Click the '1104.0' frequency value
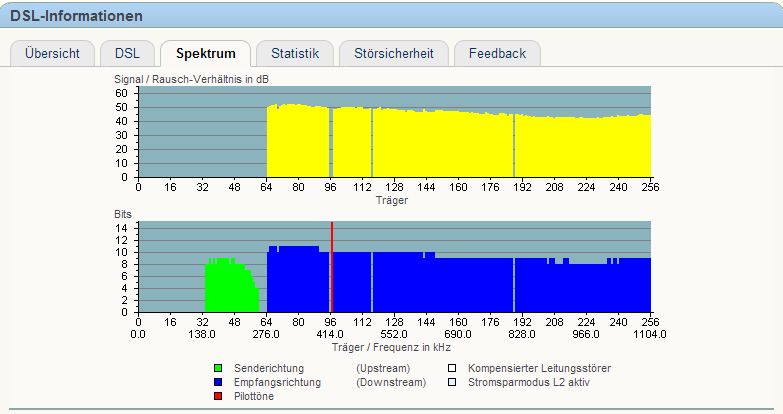 point(650,335)
